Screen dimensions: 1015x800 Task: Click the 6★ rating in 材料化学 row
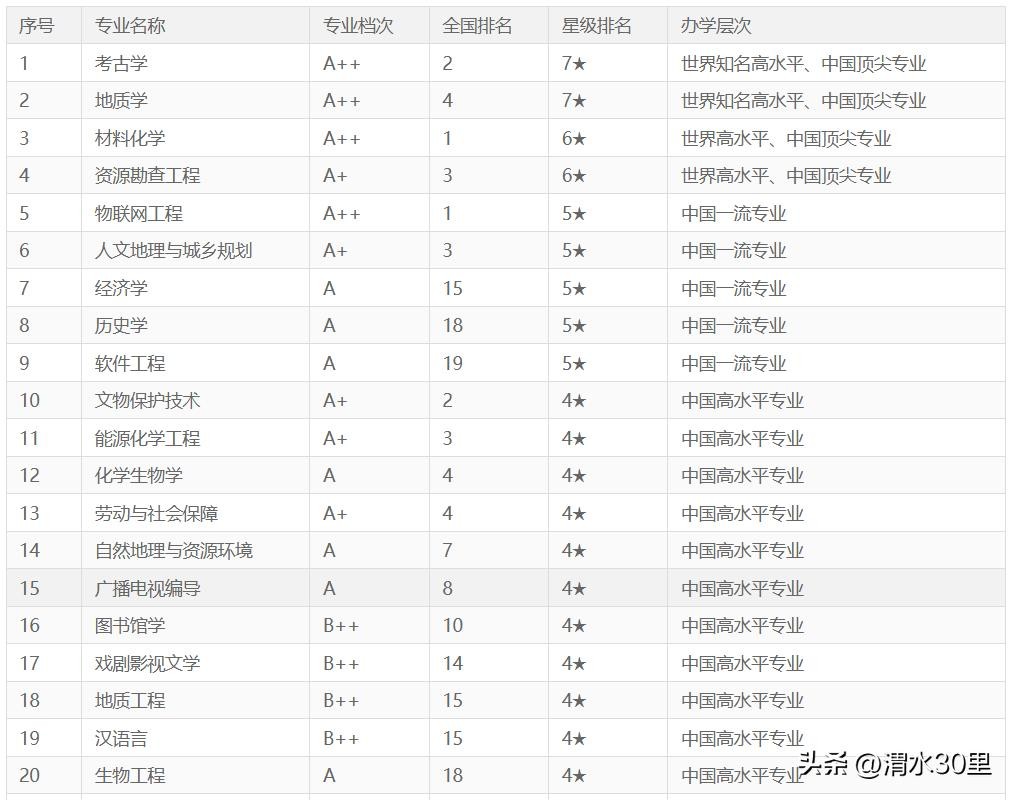click(574, 139)
